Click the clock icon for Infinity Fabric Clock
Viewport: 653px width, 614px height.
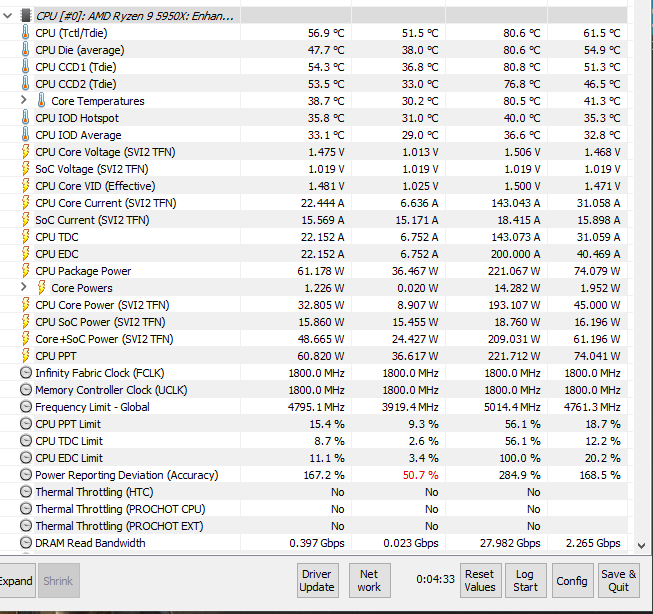point(25,373)
